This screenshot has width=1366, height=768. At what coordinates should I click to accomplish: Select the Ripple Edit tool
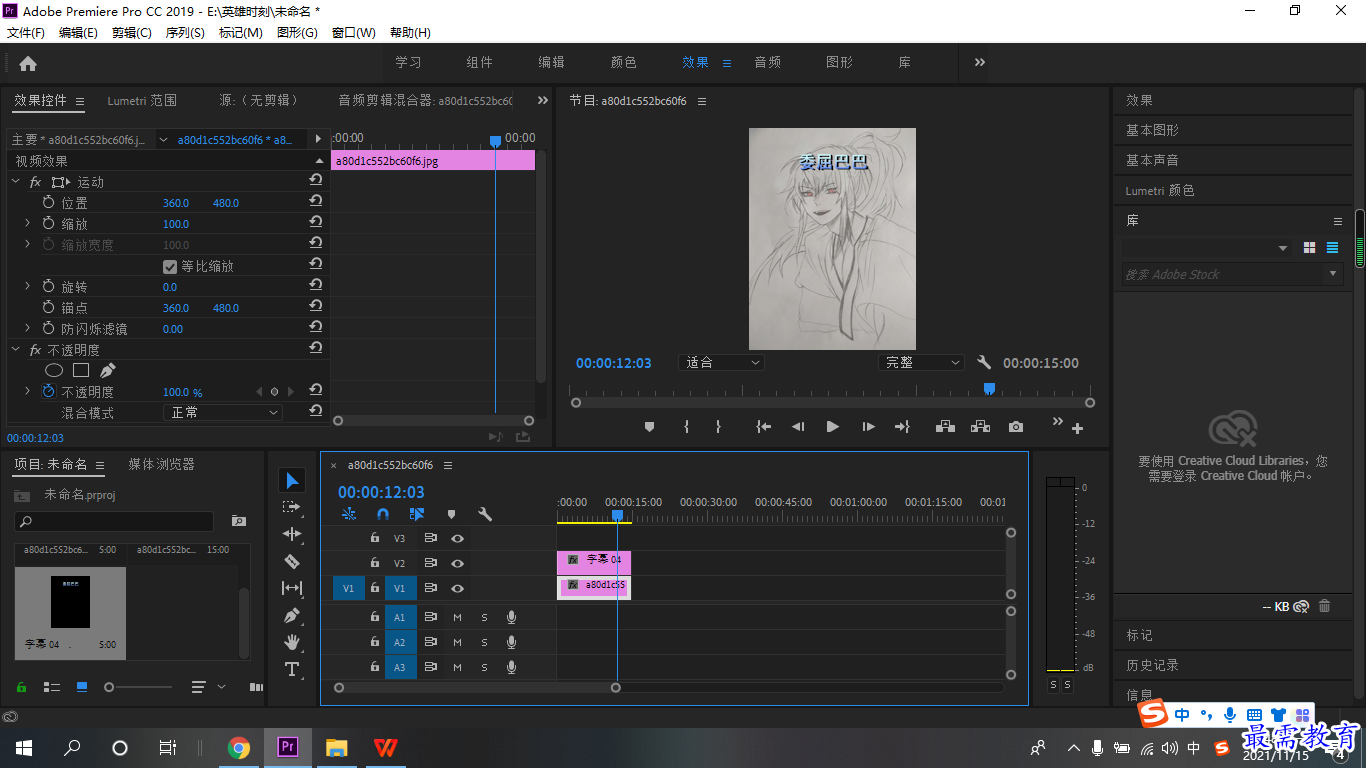292,534
